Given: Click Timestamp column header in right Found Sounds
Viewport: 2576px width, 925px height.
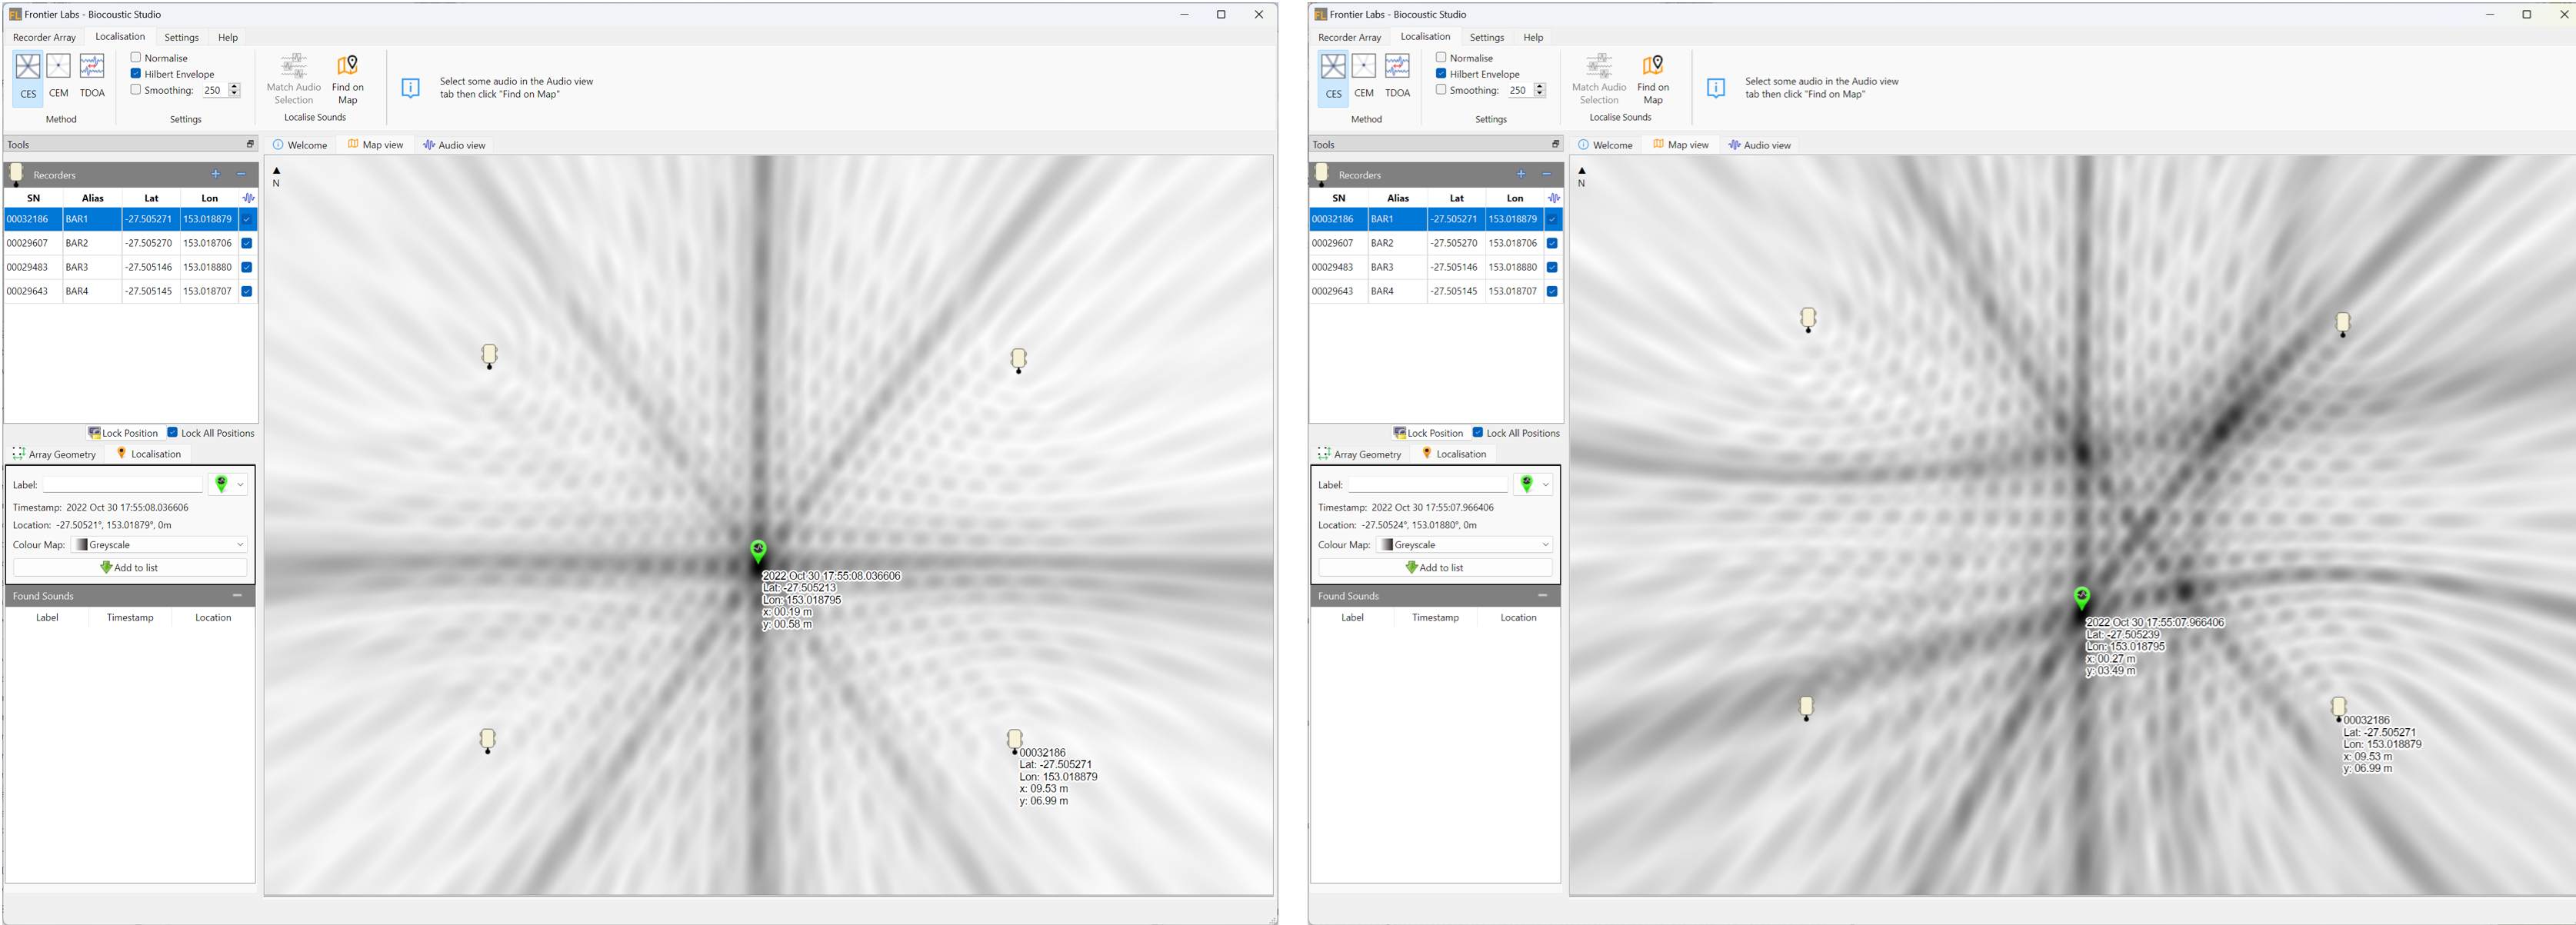Looking at the screenshot, I should [x=1435, y=618].
